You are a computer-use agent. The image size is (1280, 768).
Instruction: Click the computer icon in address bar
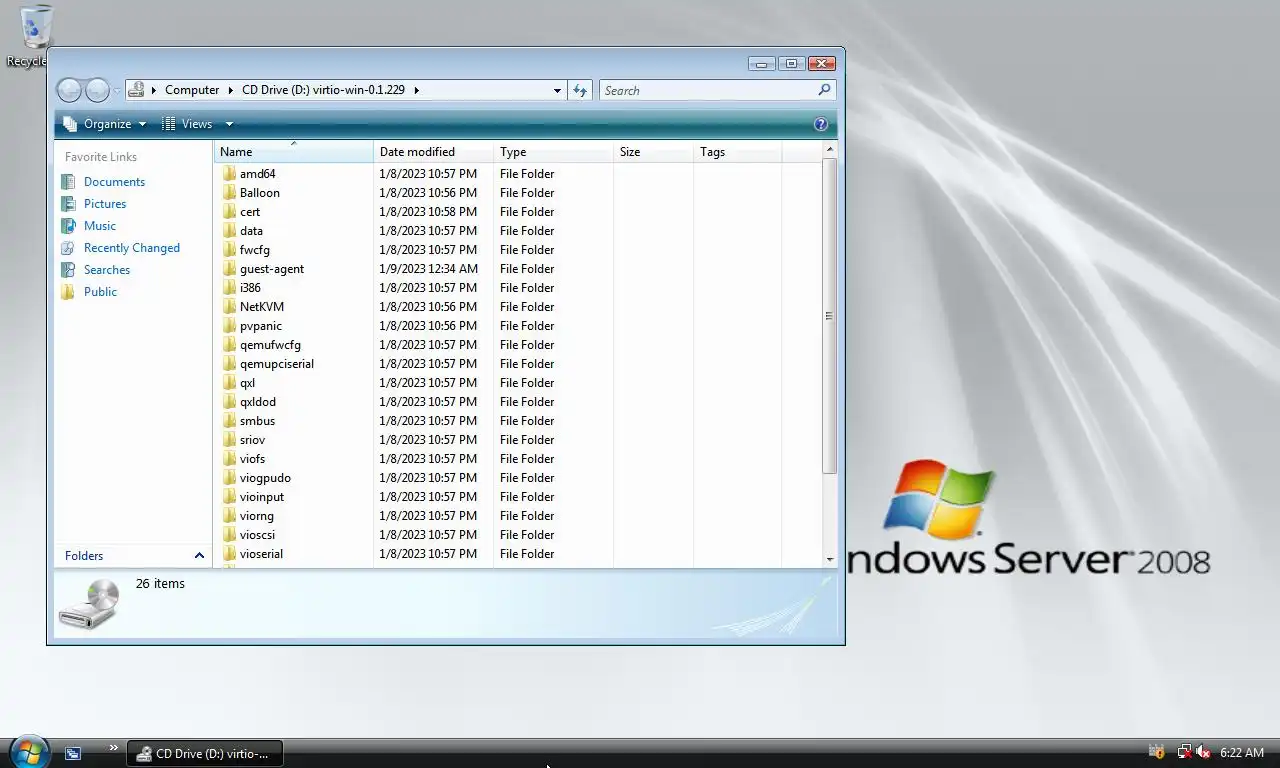138,90
